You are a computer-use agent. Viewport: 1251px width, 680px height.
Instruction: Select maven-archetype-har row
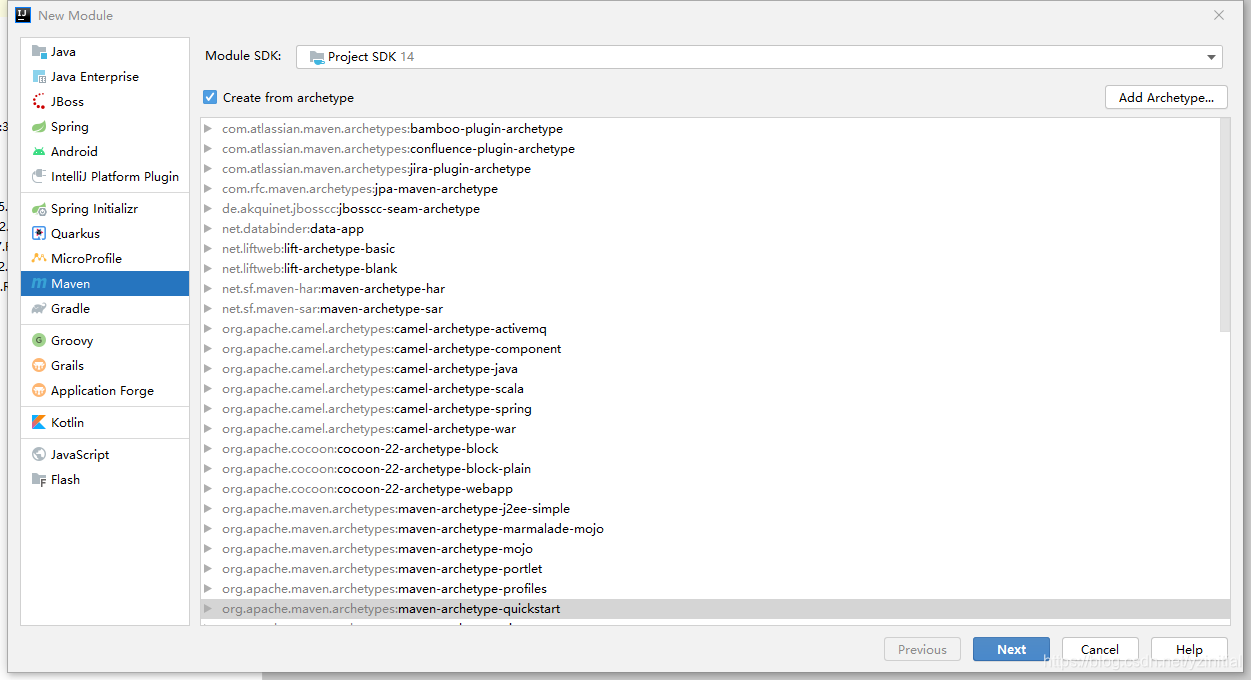pos(710,289)
